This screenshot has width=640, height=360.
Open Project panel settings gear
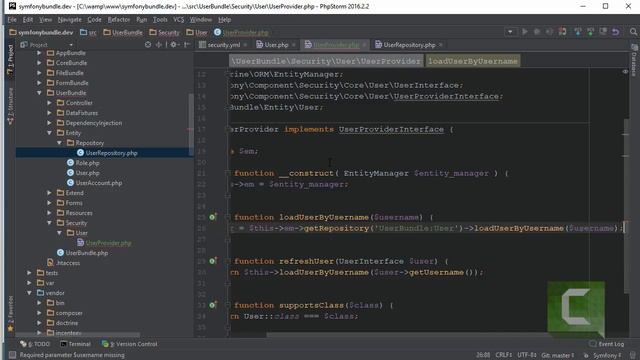(x=174, y=44)
